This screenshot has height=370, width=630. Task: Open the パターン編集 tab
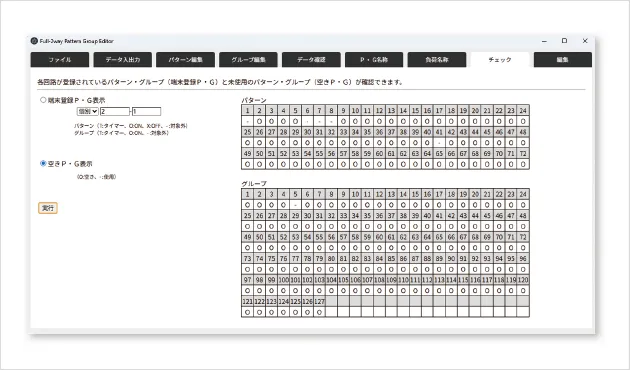pyautogui.click(x=186, y=59)
